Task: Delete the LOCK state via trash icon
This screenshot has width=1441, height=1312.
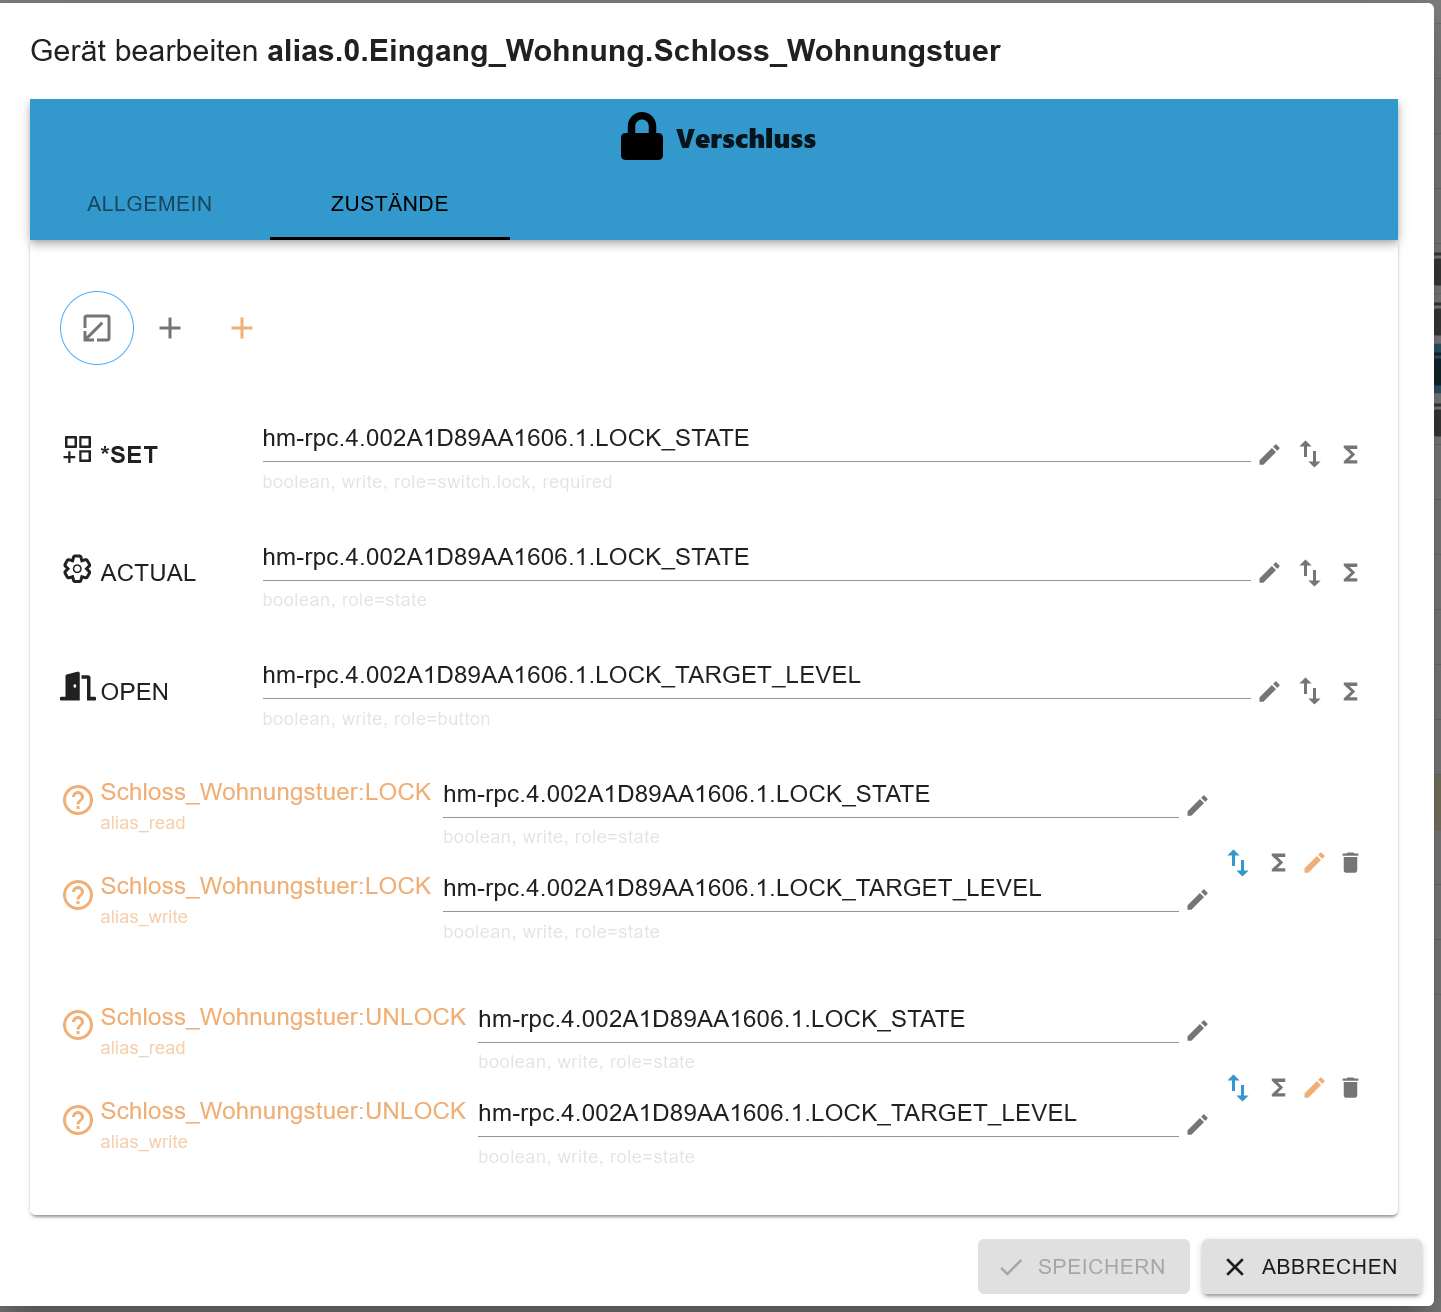Action: (x=1350, y=863)
